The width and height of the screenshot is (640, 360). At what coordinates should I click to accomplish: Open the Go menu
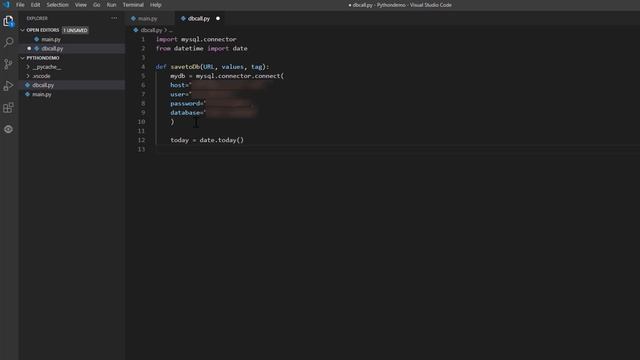tap(96, 5)
